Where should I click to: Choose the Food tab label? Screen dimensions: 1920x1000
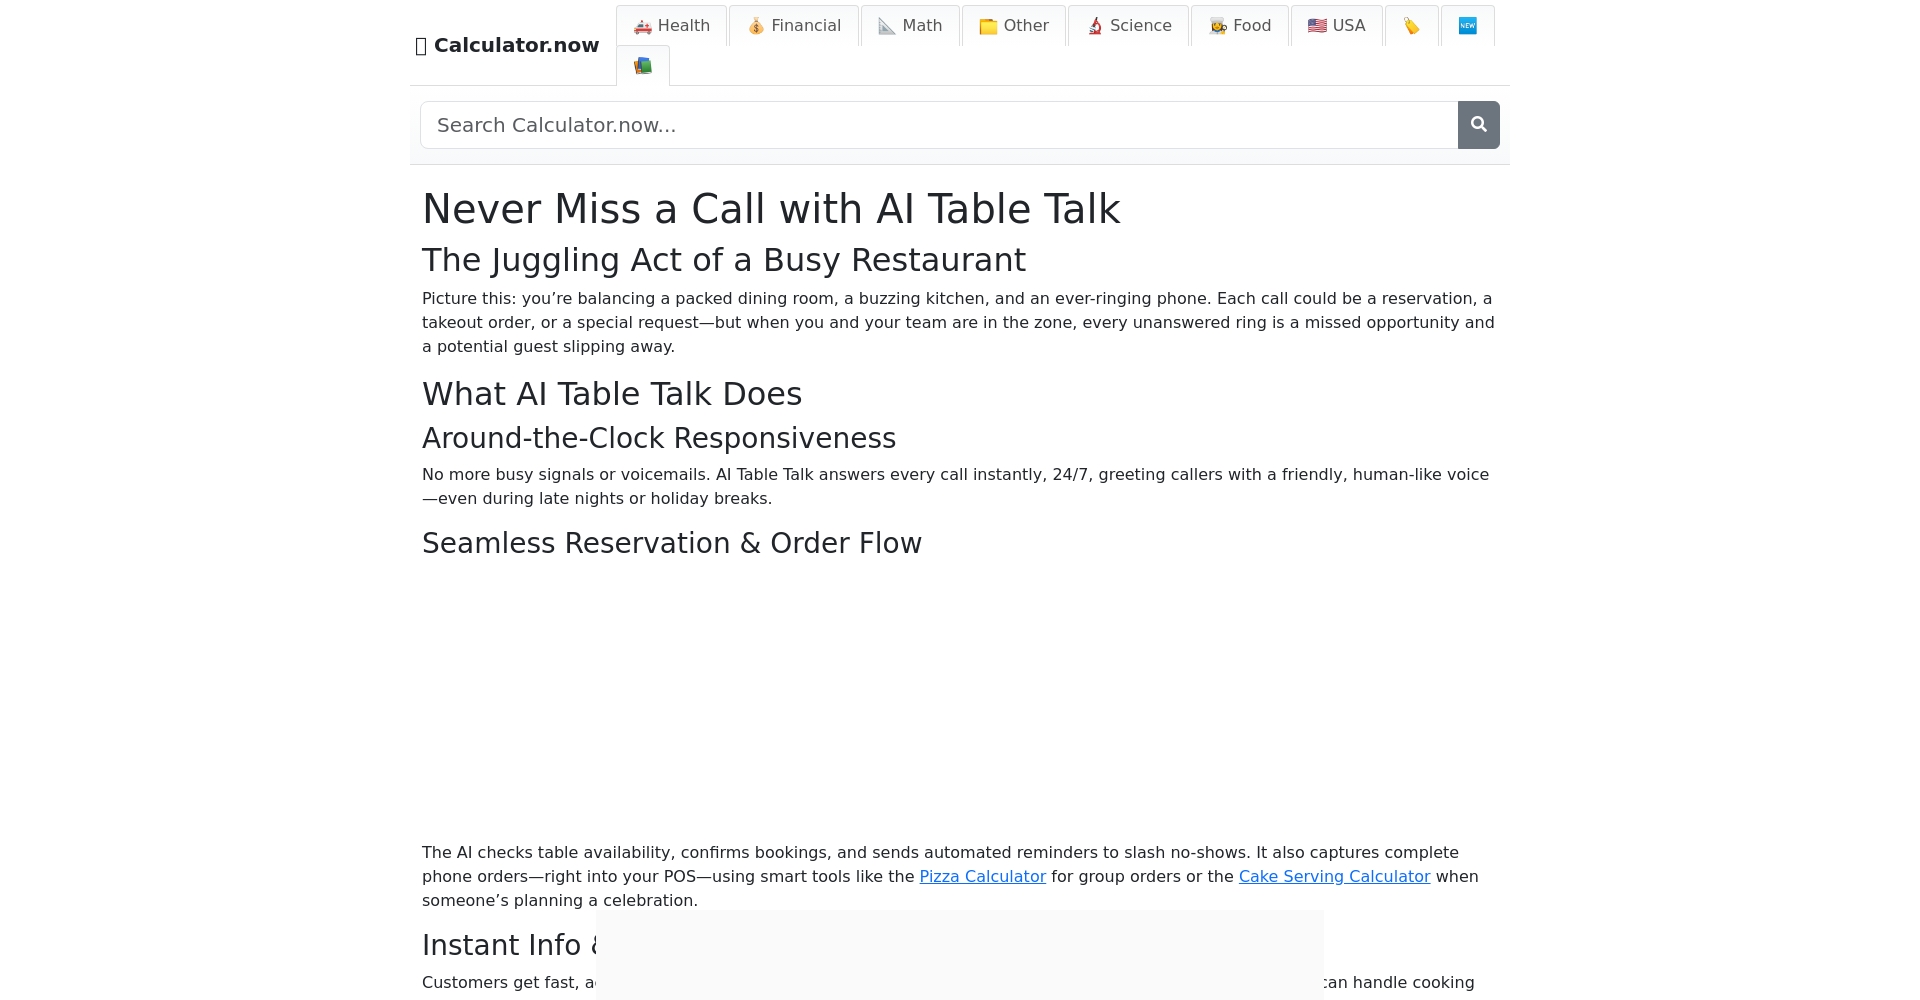[x=1252, y=26]
